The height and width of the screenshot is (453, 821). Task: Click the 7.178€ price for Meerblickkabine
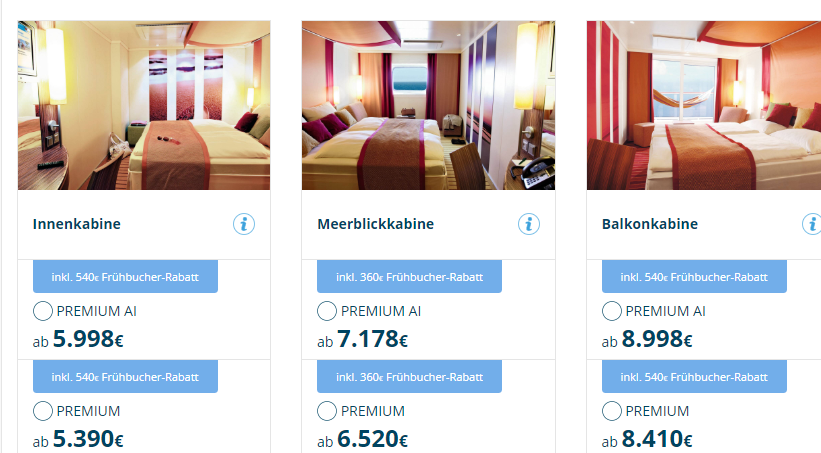pyautogui.click(x=372, y=339)
